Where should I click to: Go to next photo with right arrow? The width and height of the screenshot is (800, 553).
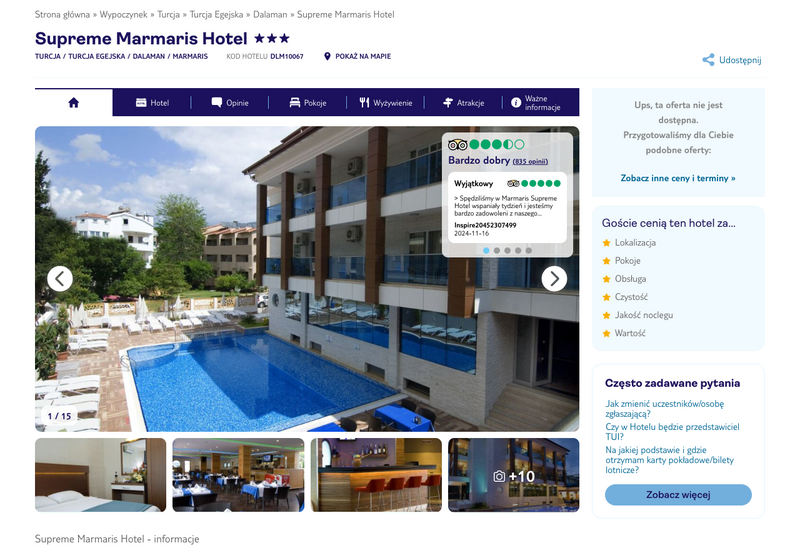click(554, 279)
